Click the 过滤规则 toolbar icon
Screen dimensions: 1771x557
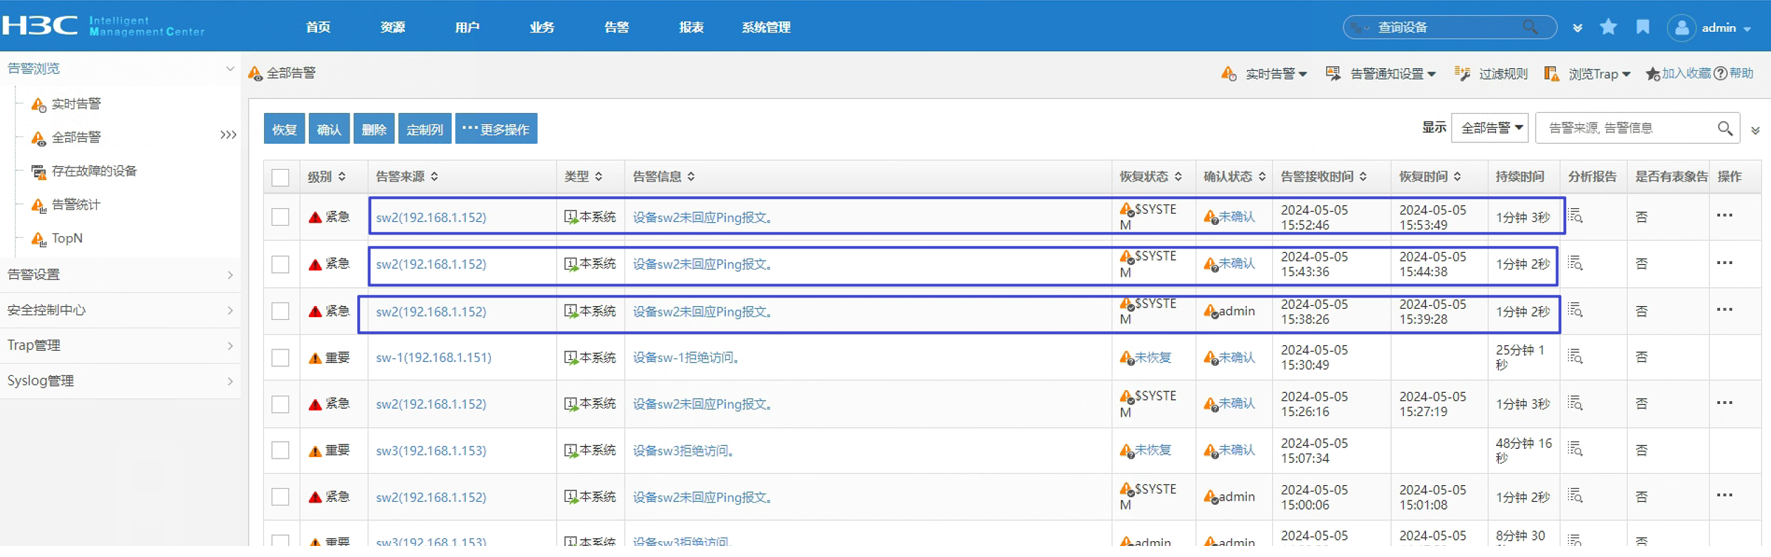pyautogui.click(x=1462, y=74)
